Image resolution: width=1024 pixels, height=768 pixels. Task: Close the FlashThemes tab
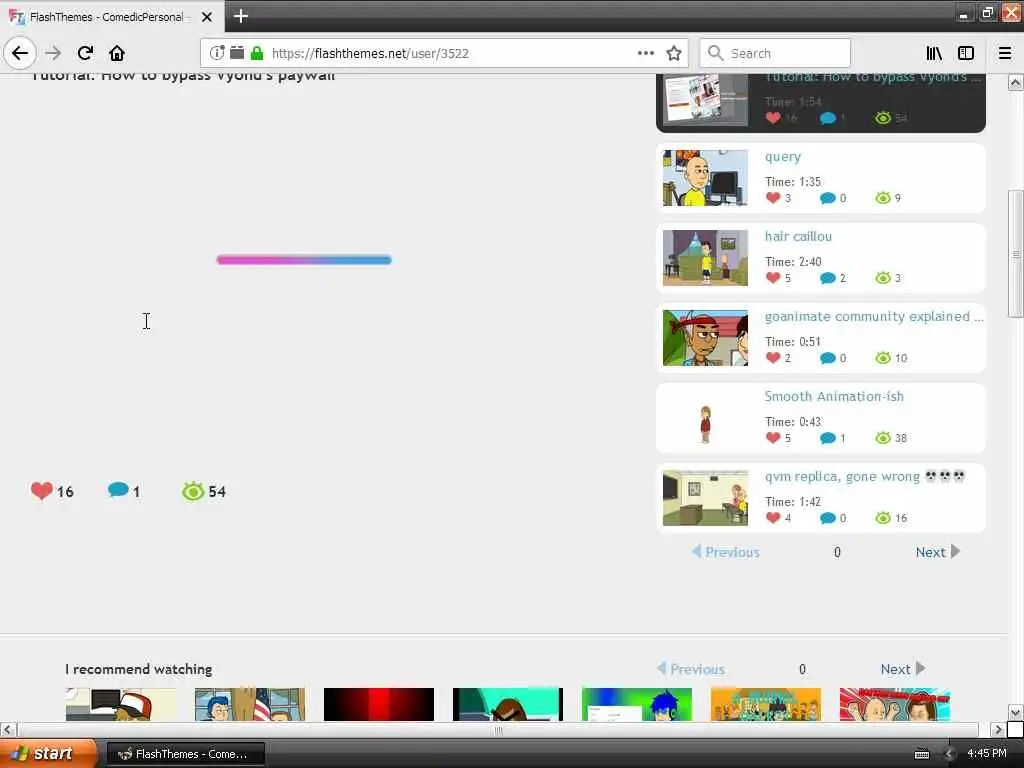point(207,17)
